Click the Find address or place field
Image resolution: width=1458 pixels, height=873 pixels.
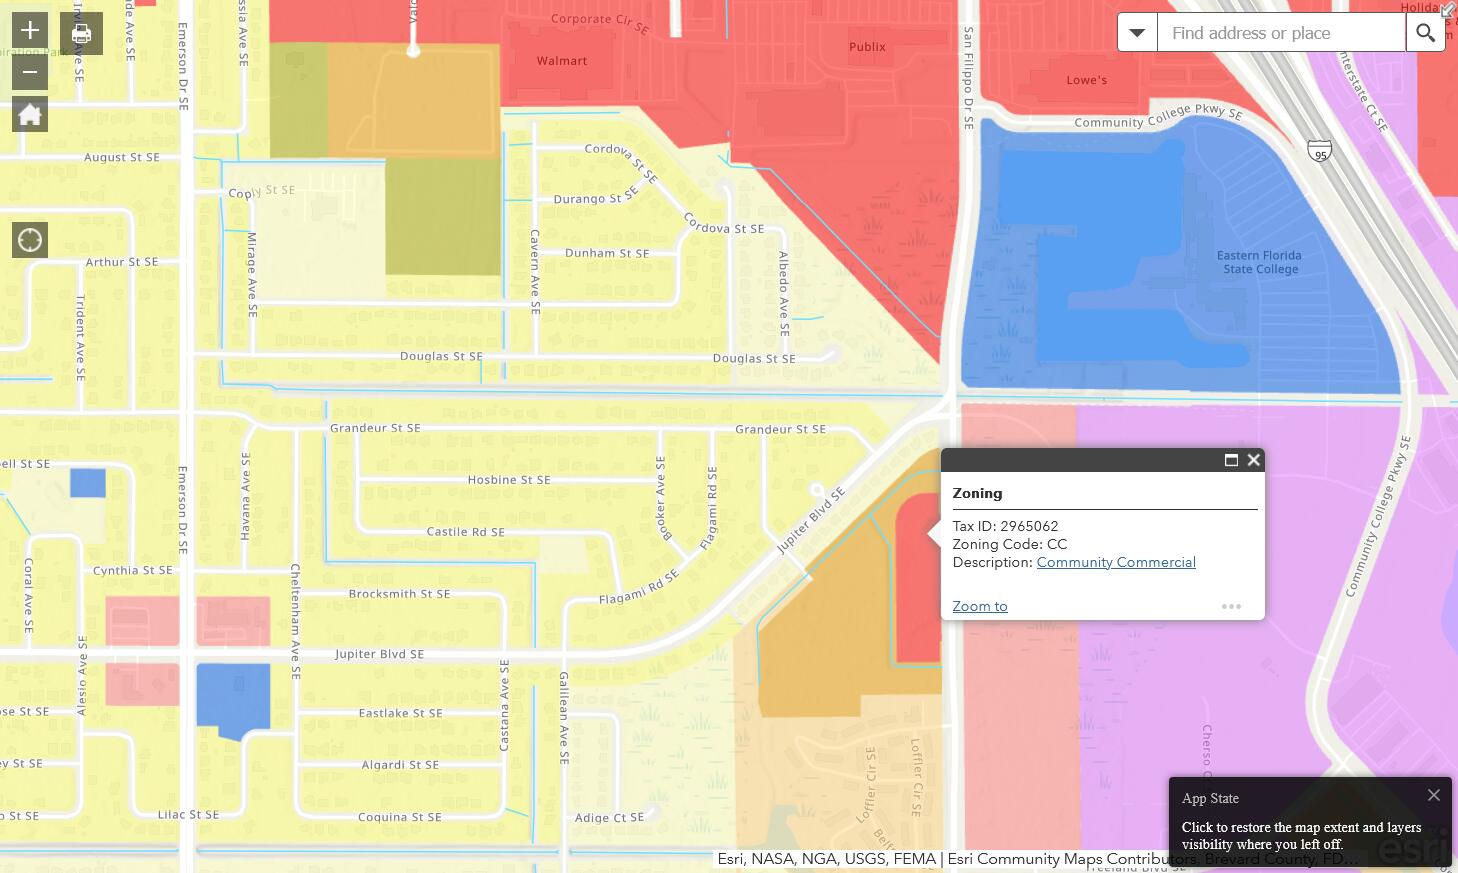pos(1280,33)
